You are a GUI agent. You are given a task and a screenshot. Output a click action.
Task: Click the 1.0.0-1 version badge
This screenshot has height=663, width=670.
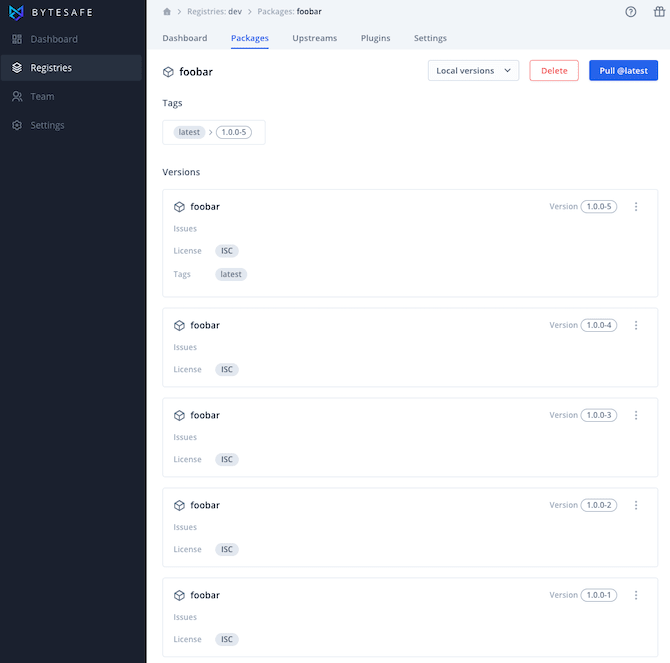tap(599, 595)
